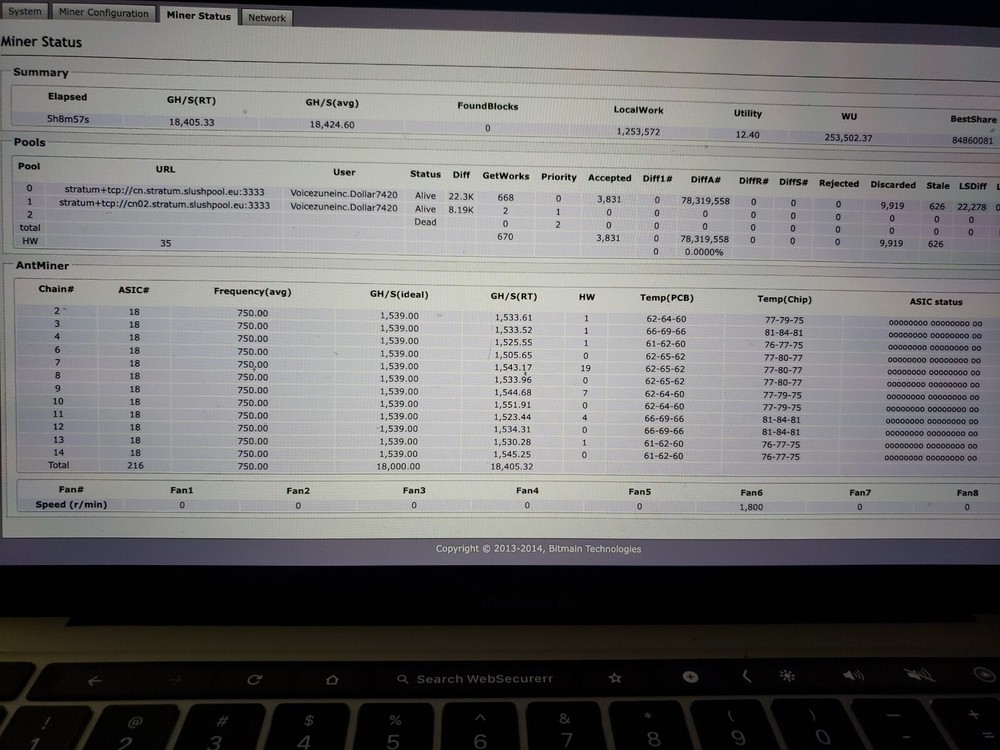Select the Network tab

point(266,17)
